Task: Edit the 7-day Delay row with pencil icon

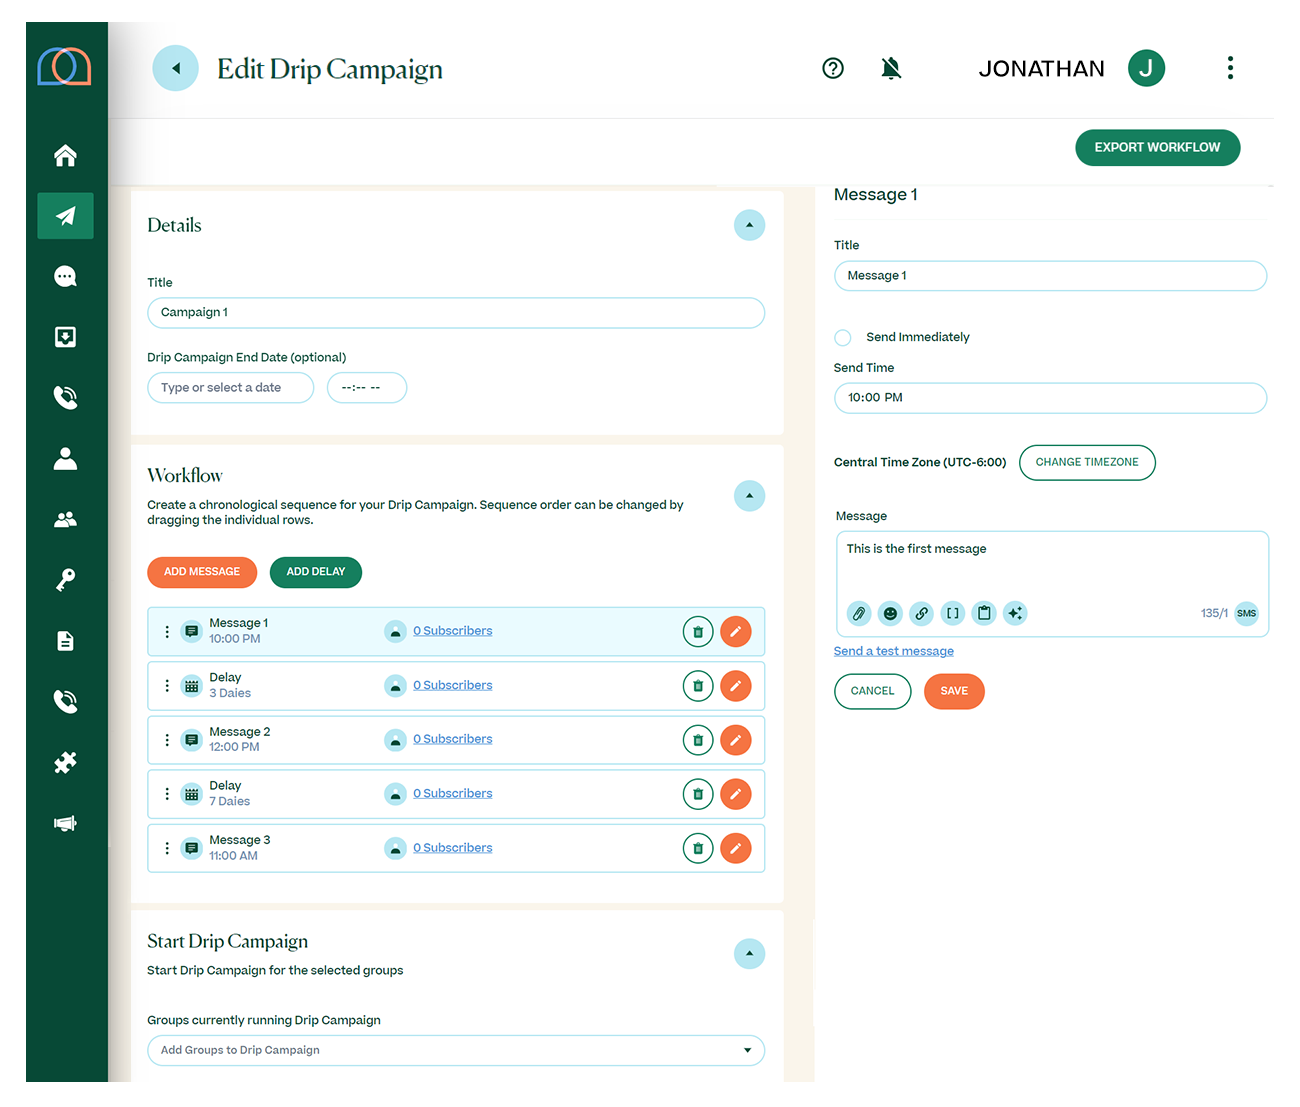Action: (735, 794)
